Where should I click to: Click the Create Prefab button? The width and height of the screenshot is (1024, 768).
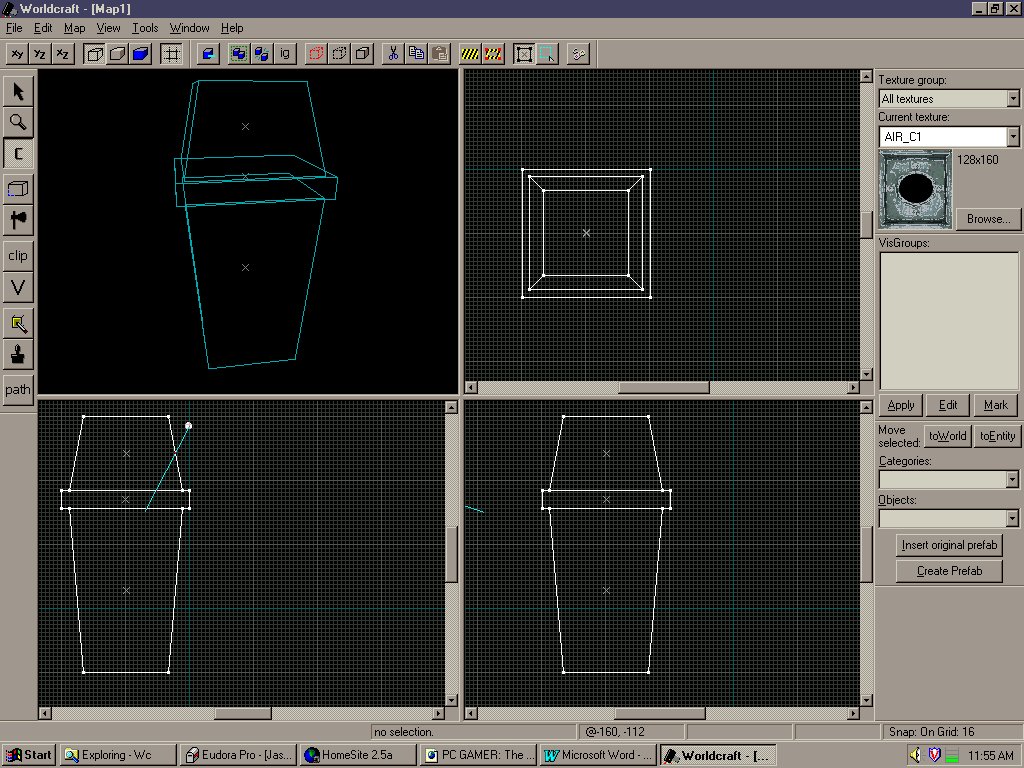[949, 571]
